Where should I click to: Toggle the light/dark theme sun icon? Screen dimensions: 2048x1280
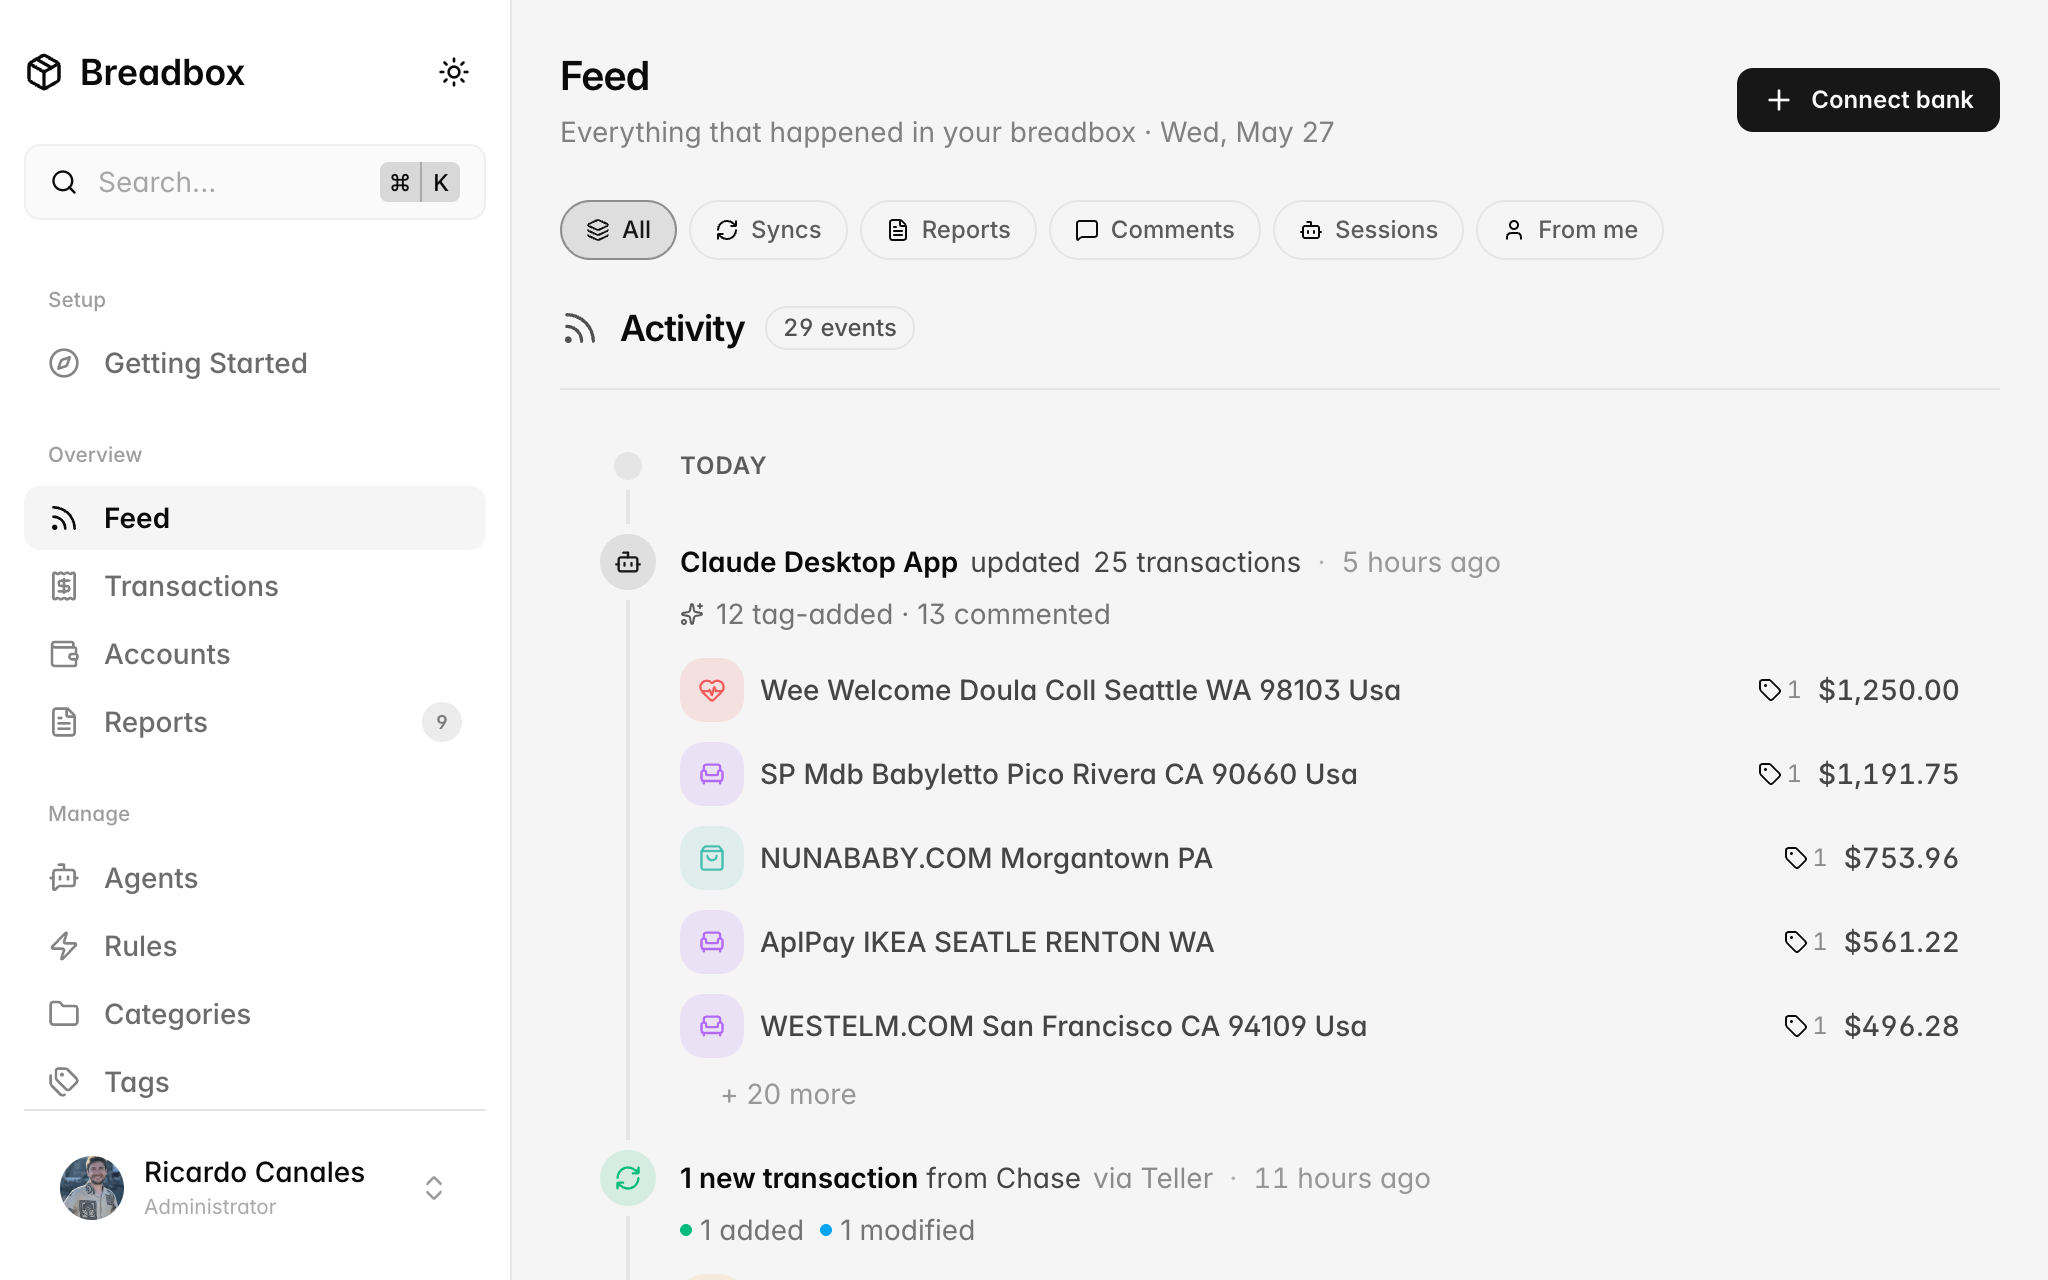point(454,72)
